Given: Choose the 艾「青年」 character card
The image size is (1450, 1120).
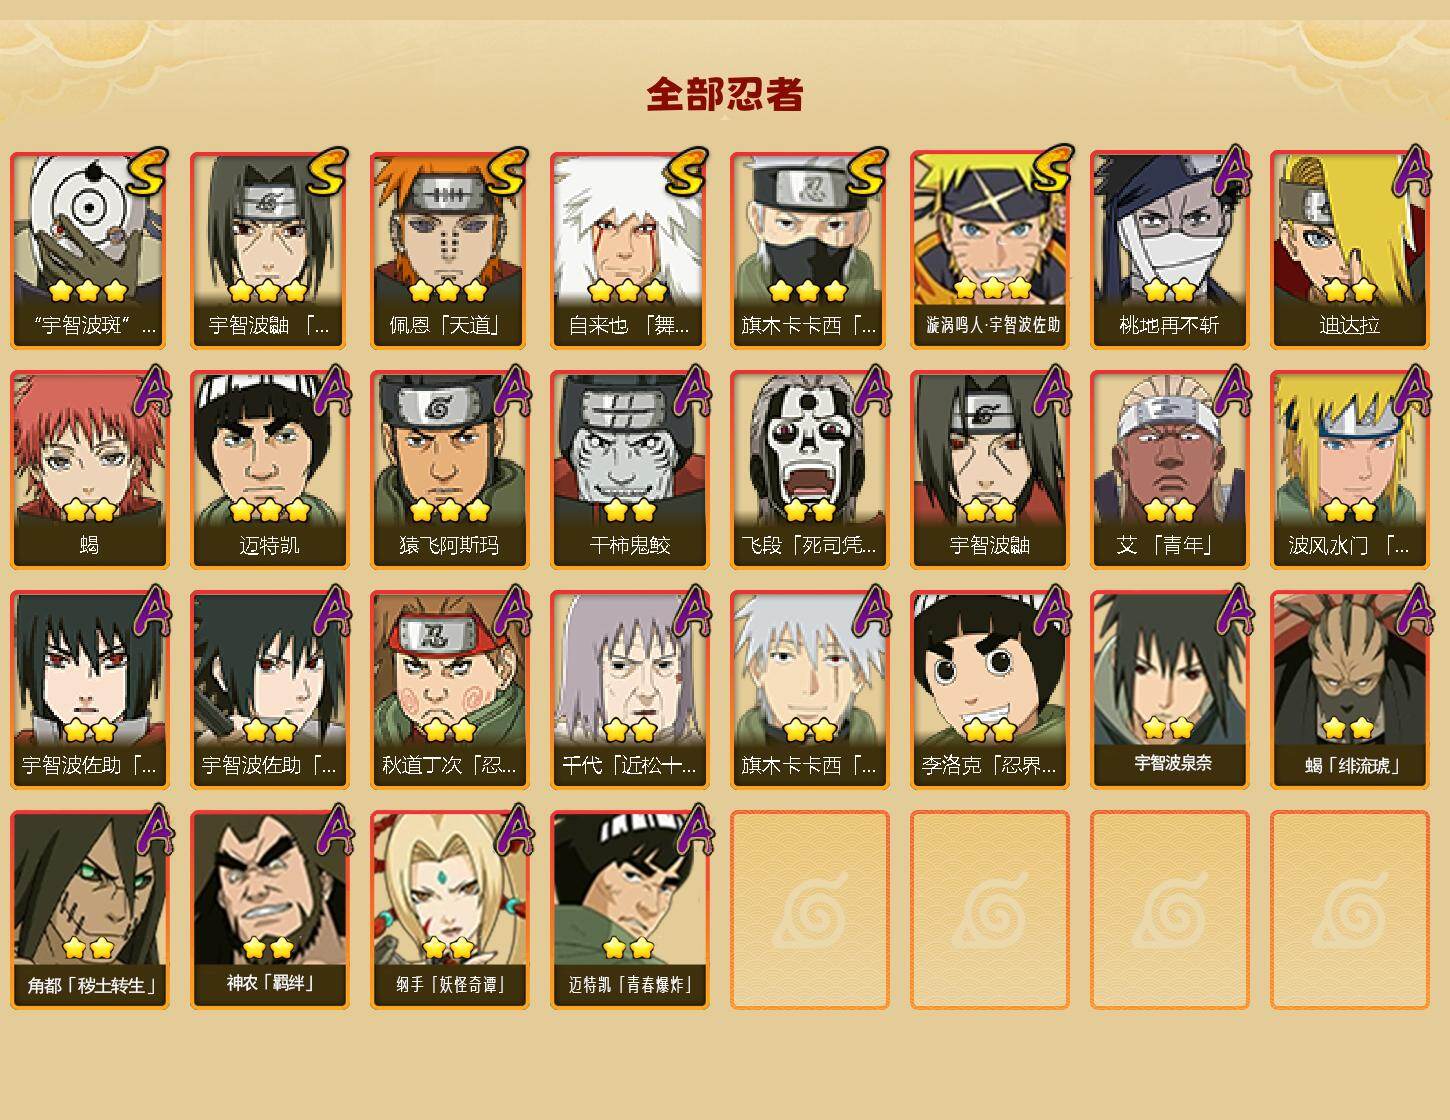Looking at the screenshot, I should click(x=1170, y=470).
